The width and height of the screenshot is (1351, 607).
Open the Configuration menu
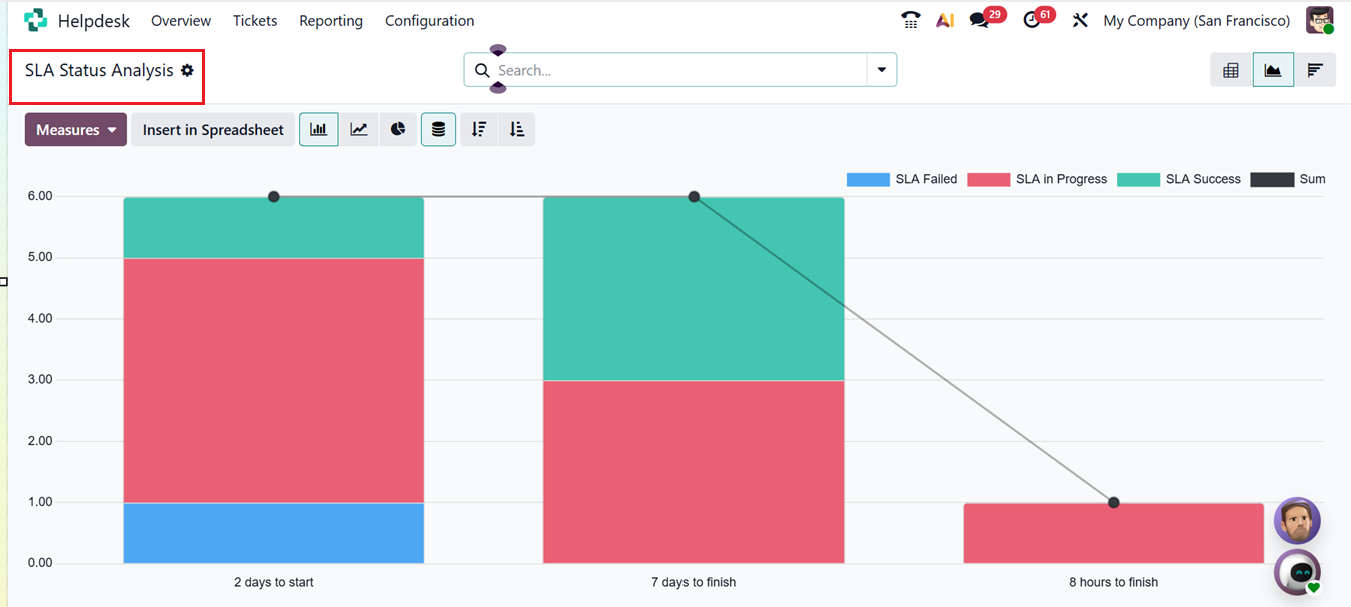pyautogui.click(x=429, y=21)
